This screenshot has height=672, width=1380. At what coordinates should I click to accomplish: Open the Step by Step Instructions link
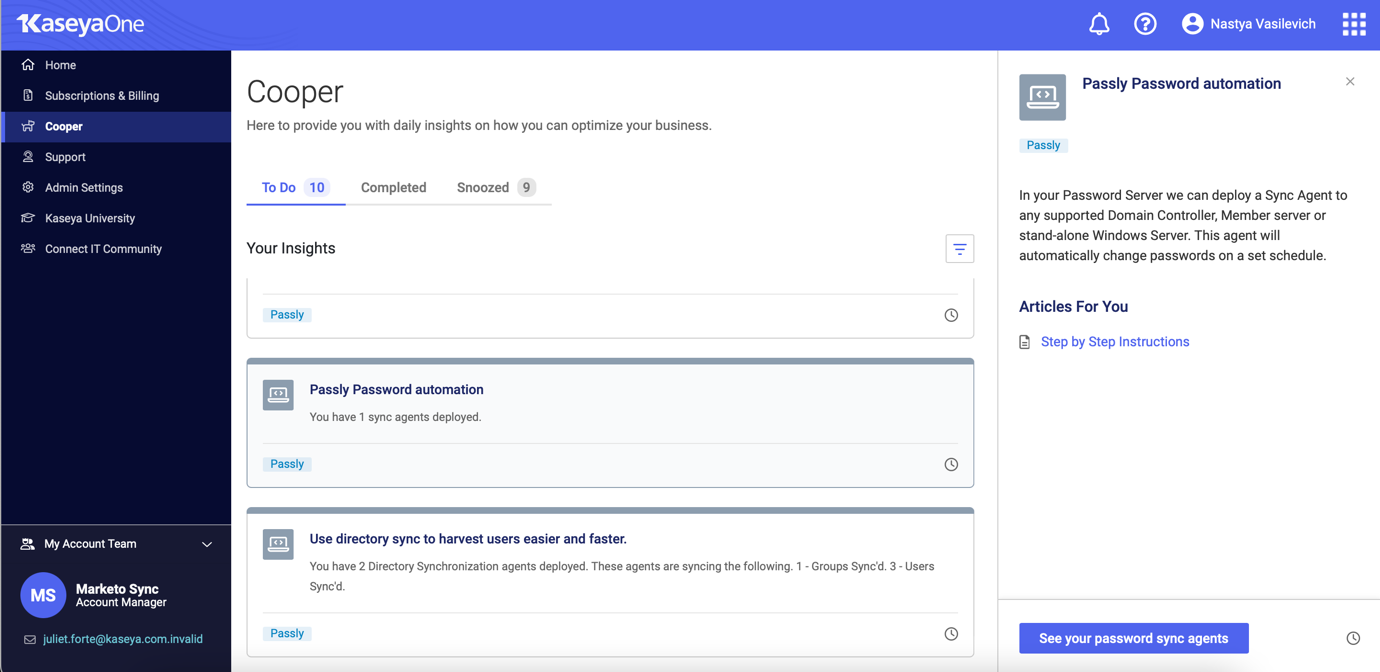point(1114,342)
